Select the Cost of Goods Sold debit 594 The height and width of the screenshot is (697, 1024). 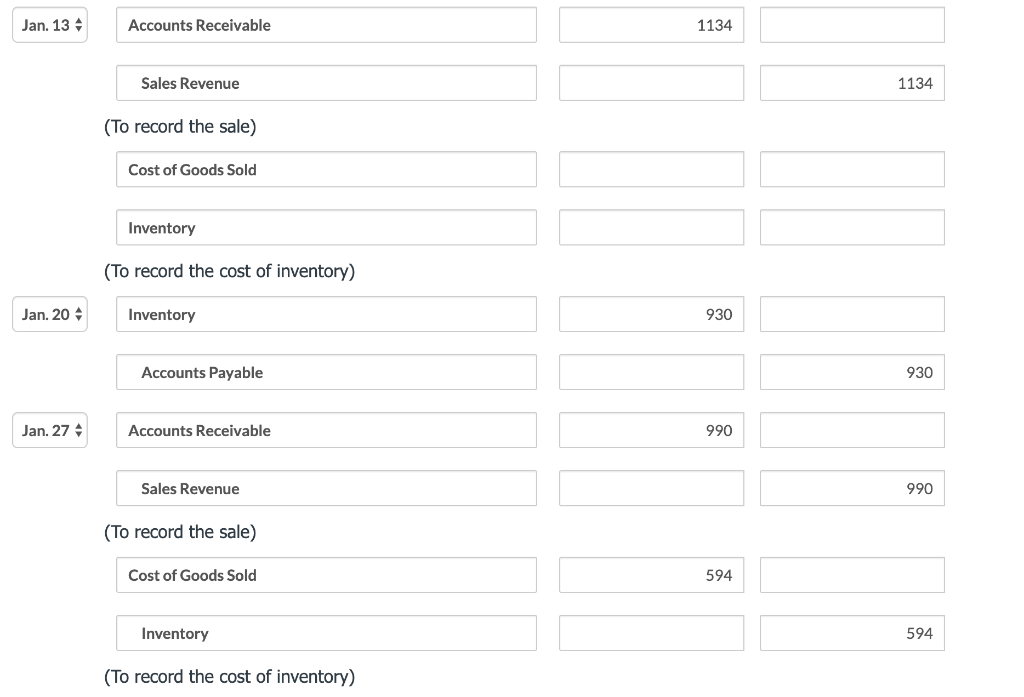(651, 575)
